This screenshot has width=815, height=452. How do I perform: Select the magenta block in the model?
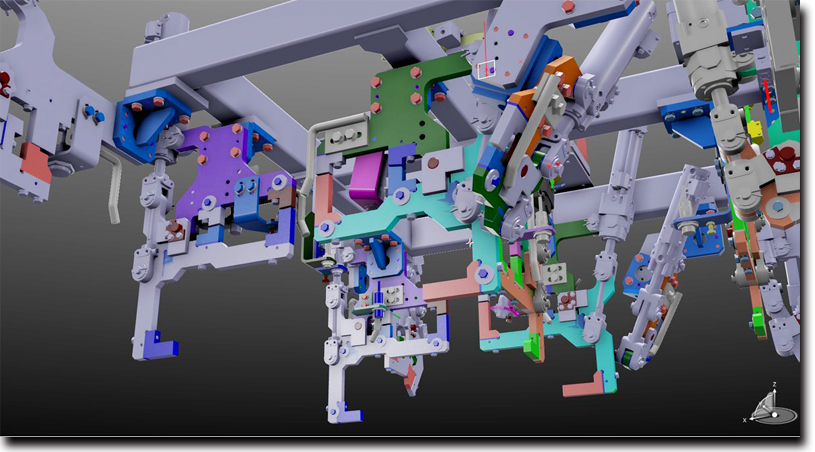367,176
